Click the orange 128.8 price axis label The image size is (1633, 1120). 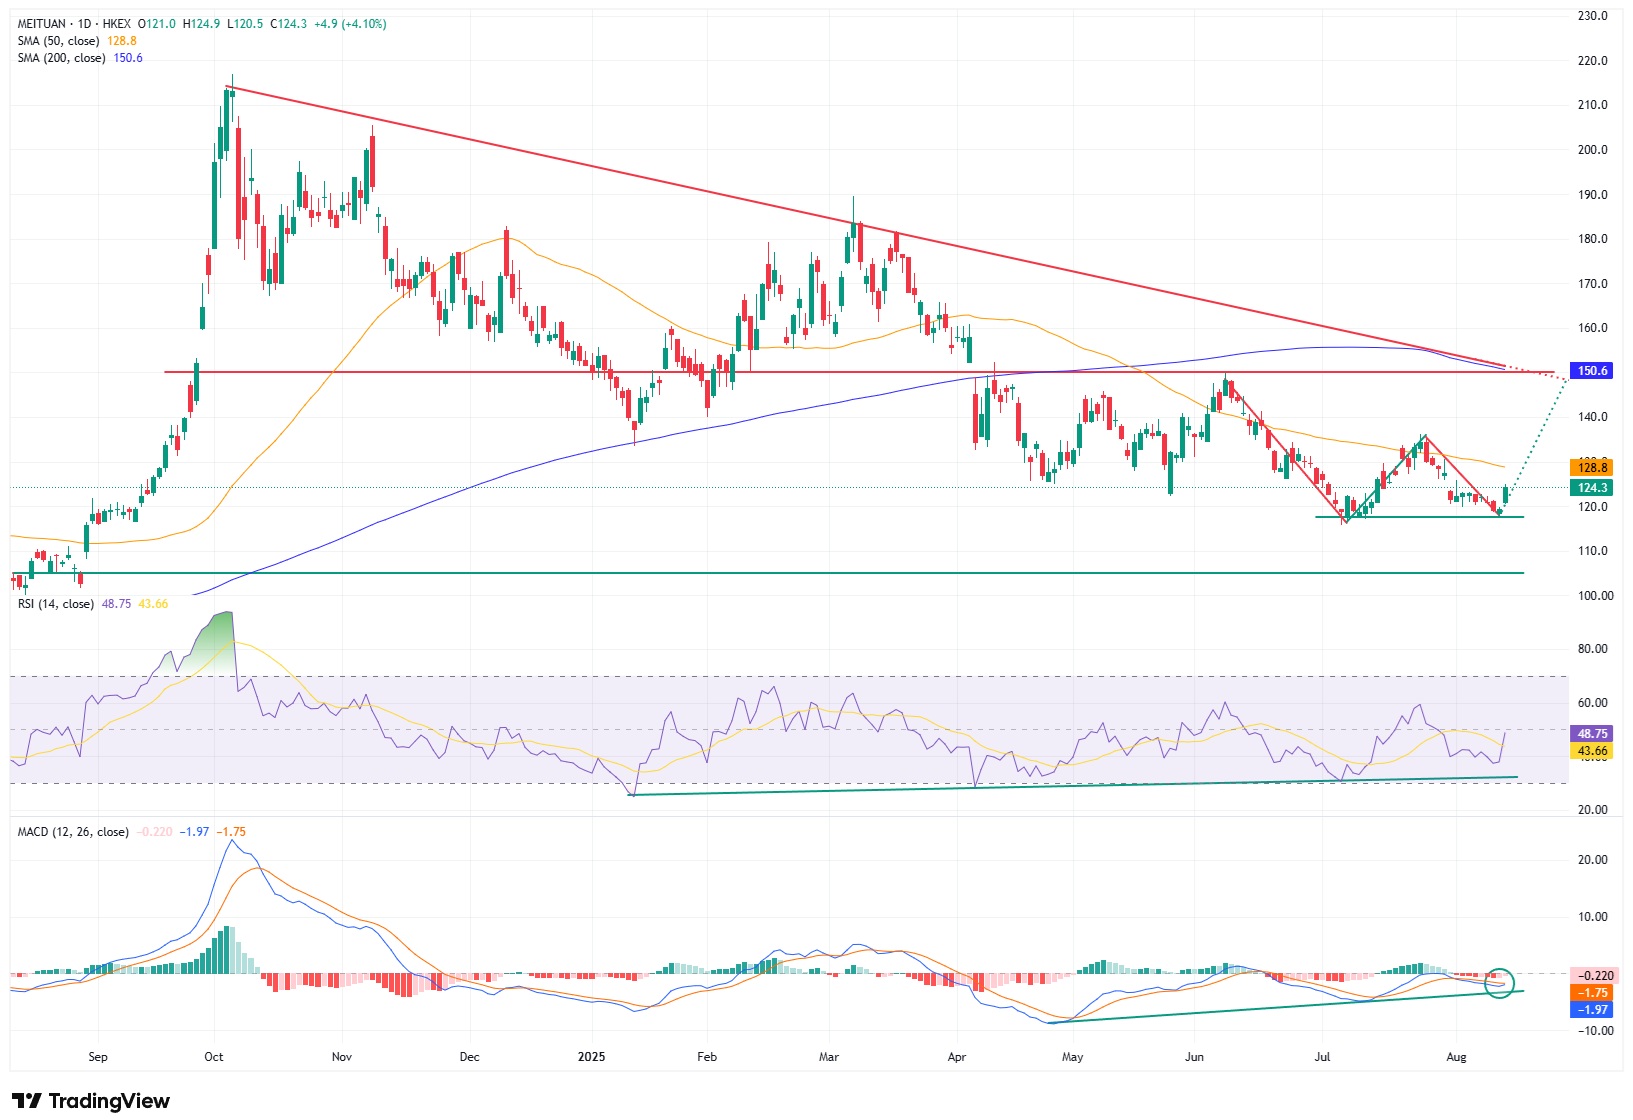pyautogui.click(x=1592, y=467)
